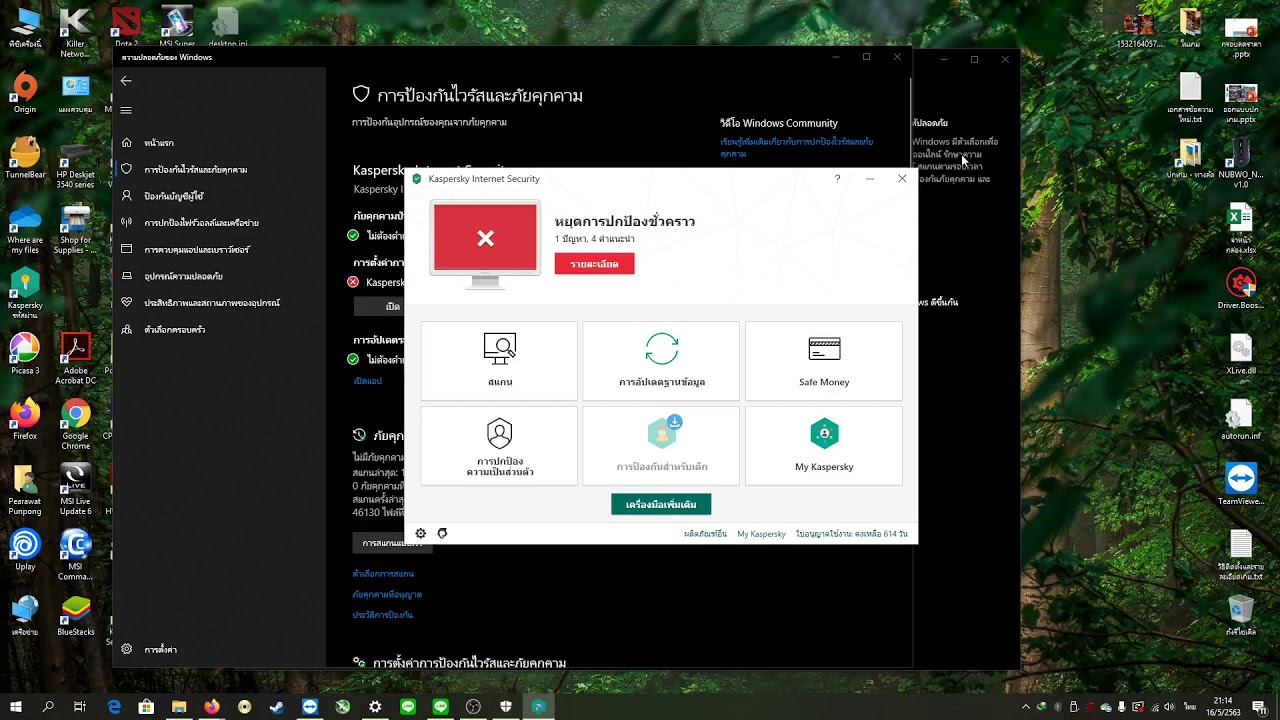Click the Google Chrome desktop icon

tap(76, 425)
